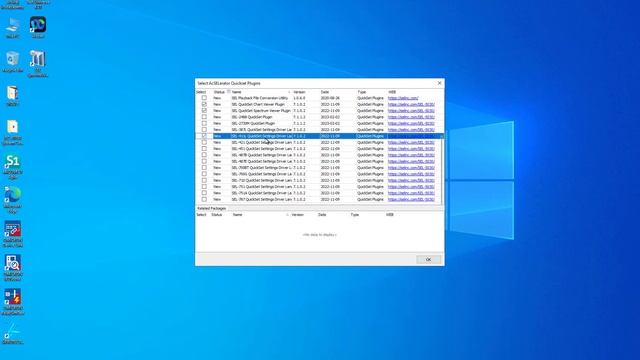This screenshot has height=360, width=640.
Task: Open the This PC desktop icon
Action: click(13, 27)
